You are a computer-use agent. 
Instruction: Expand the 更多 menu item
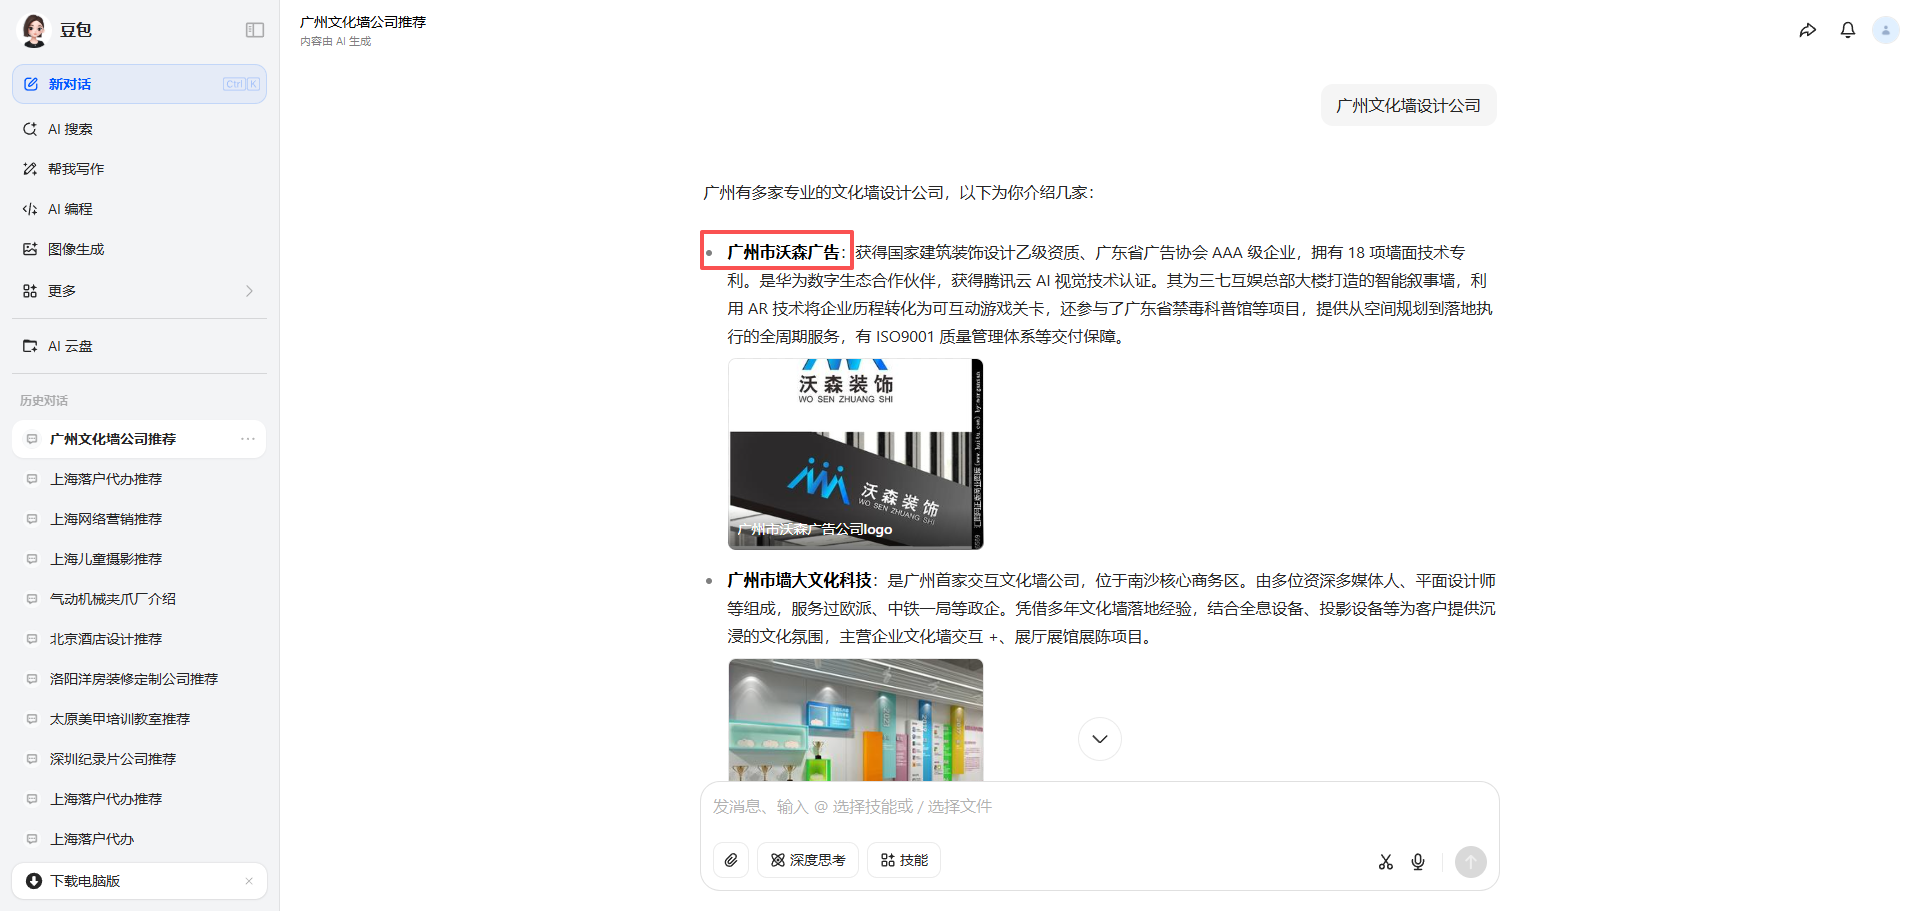click(x=139, y=291)
